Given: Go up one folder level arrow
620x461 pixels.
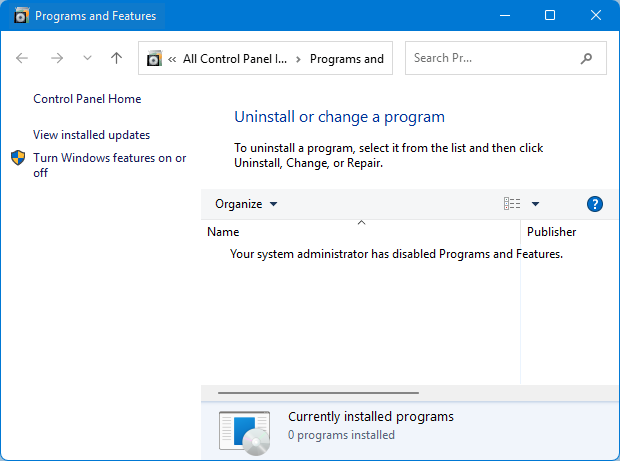Looking at the screenshot, I should 116,59.
